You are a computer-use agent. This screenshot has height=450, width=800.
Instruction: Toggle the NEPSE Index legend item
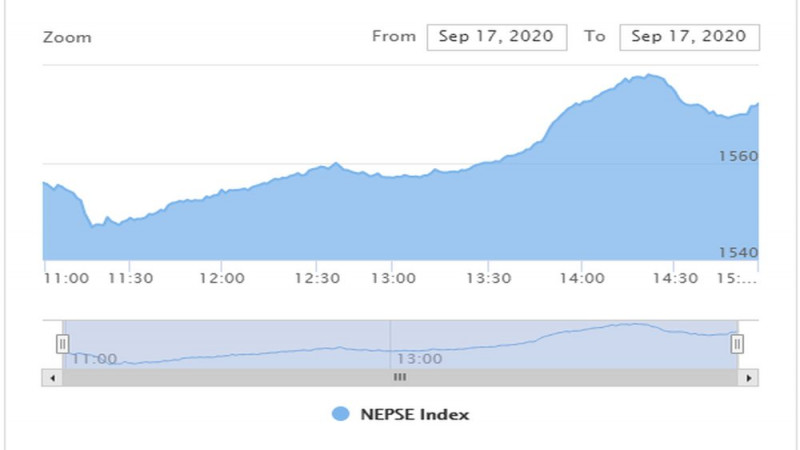[401, 414]
